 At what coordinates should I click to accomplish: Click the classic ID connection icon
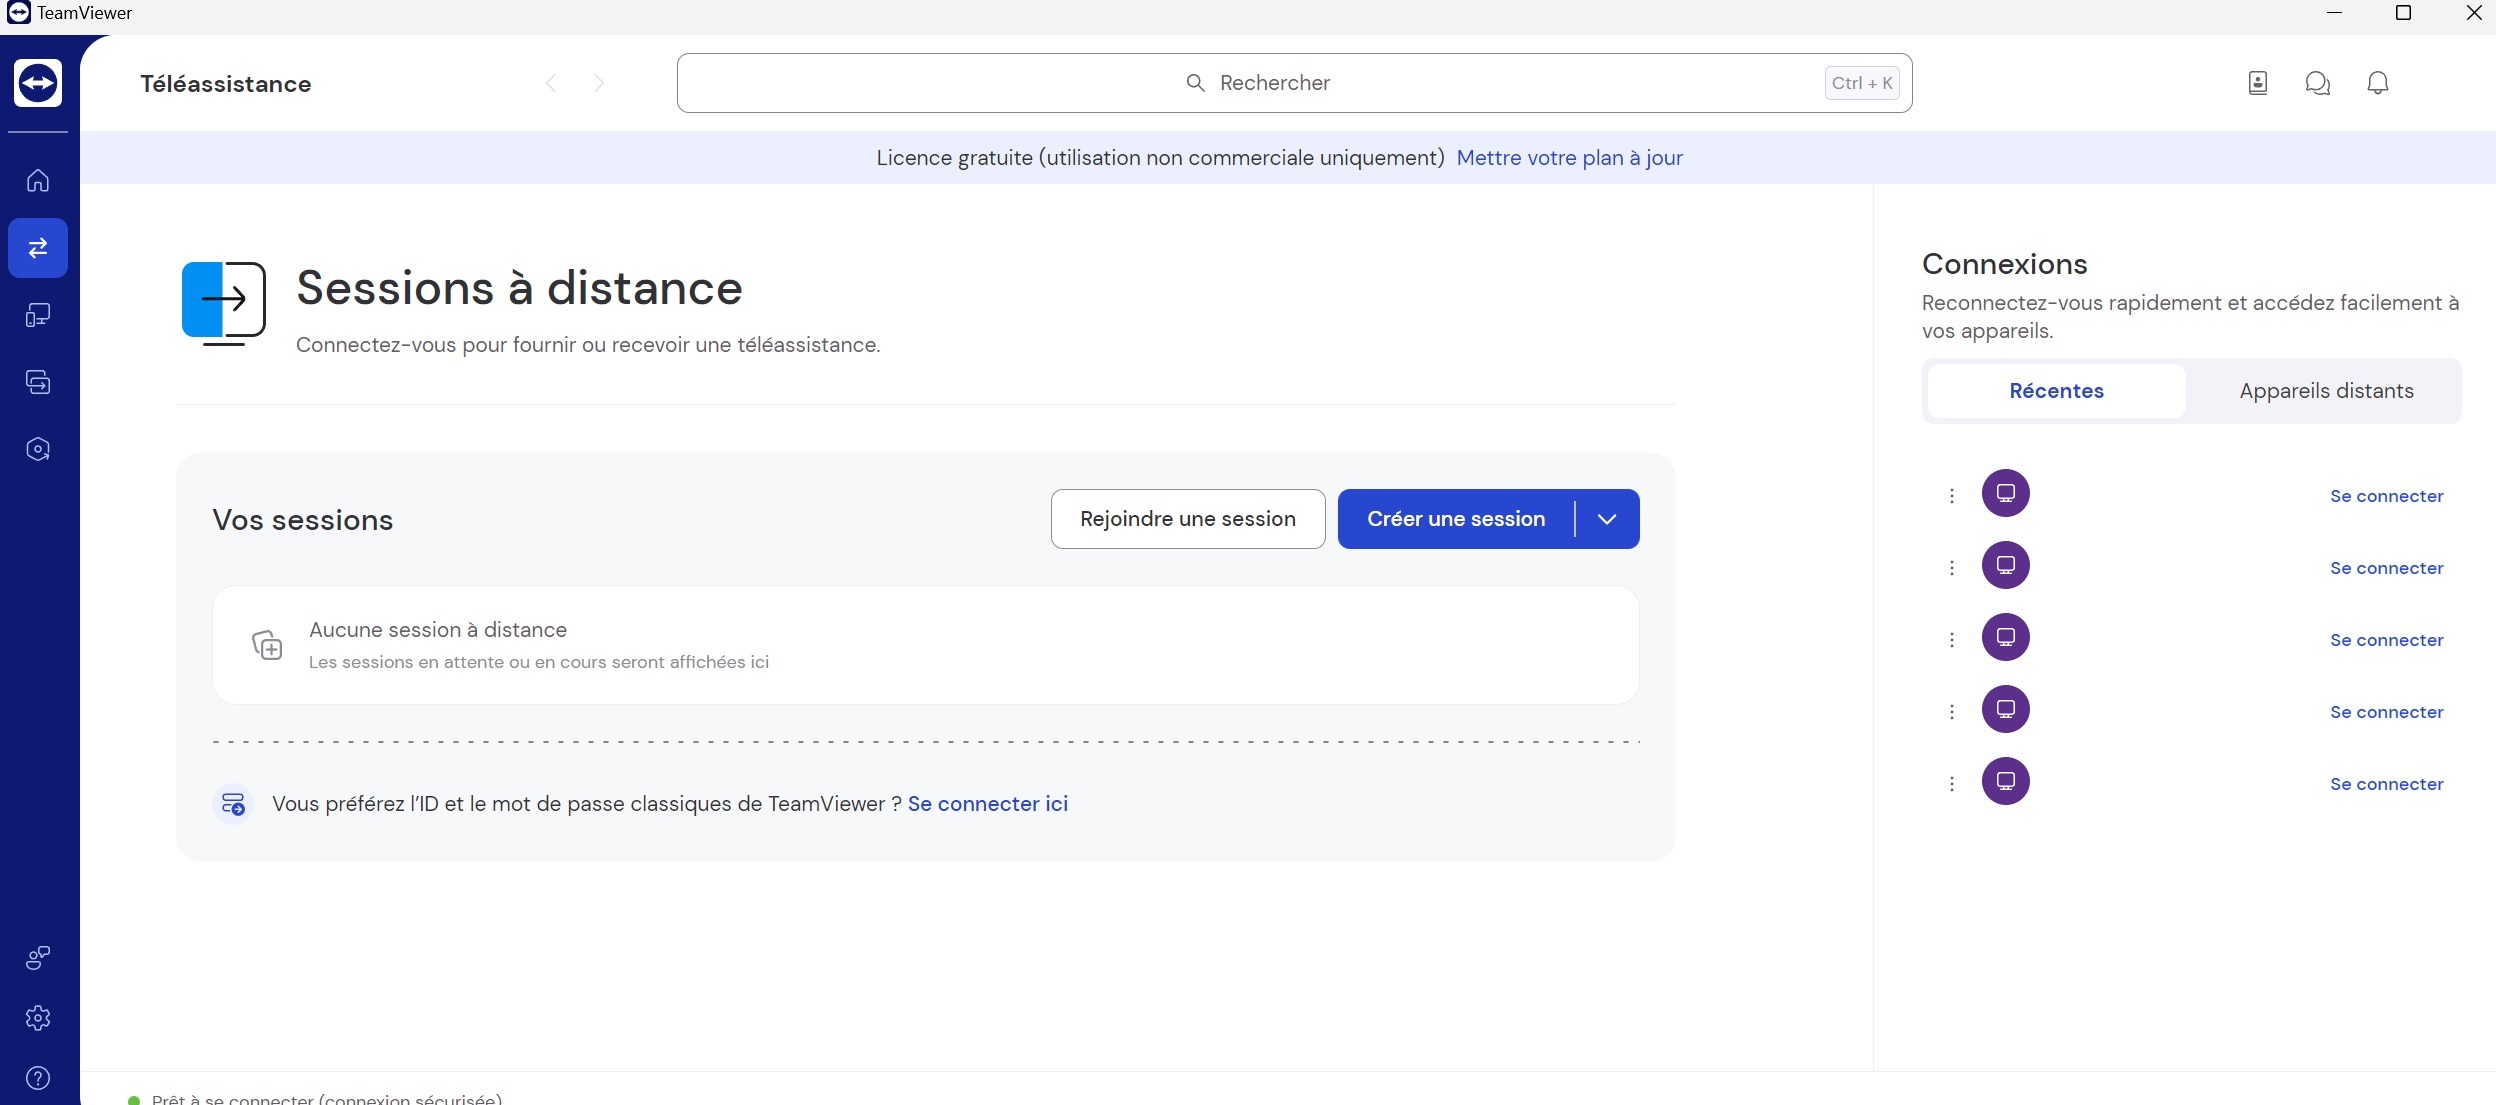coord(233,804)
